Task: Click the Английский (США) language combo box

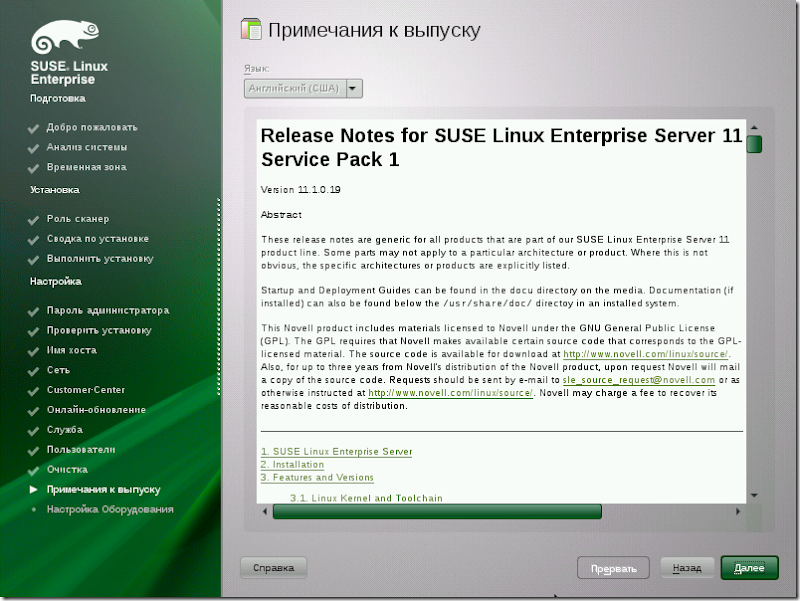Action: (303, 88)
